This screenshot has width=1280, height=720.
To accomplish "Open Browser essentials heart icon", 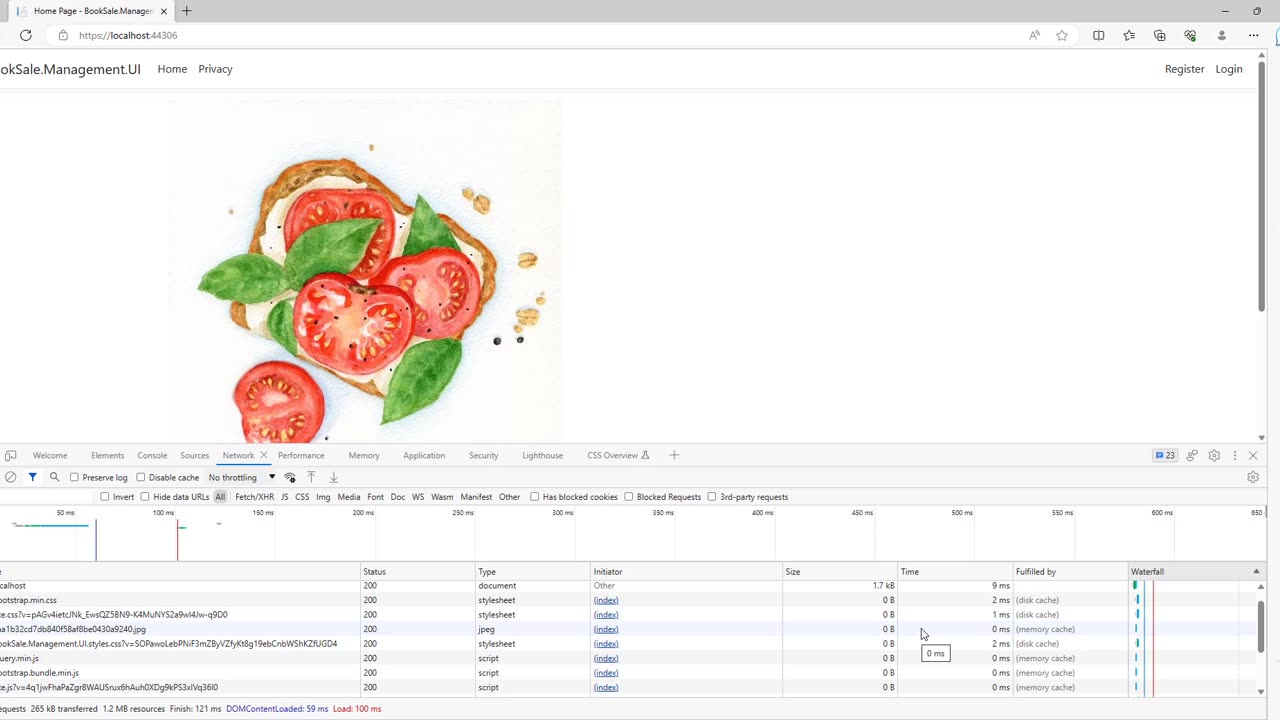I will (1190, 35).
